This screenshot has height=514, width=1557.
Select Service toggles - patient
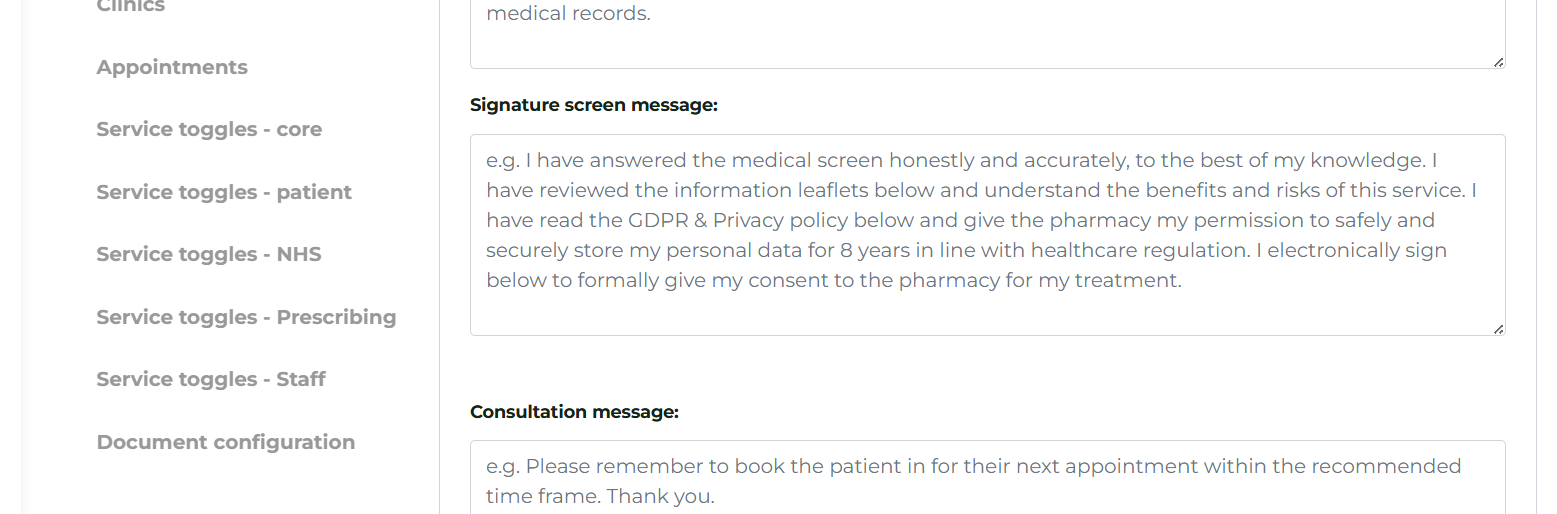tap(224, 192)
